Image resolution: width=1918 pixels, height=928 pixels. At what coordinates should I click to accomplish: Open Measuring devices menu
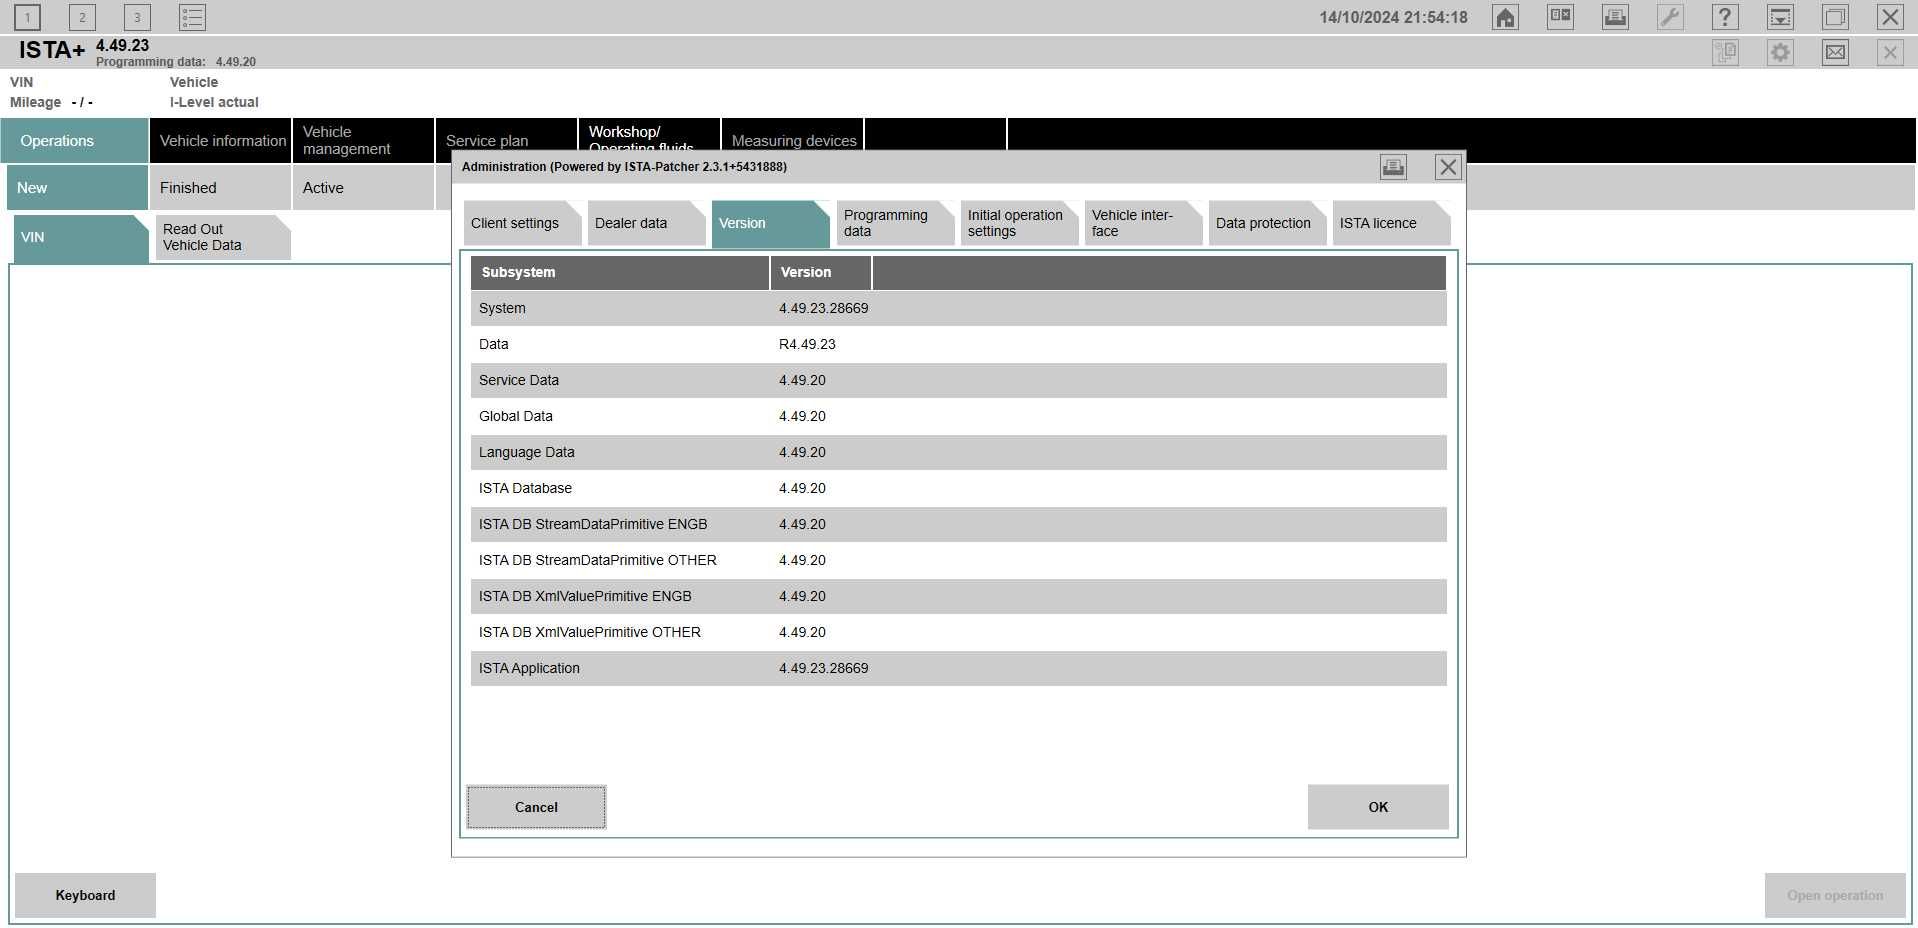(x=793, y=136)
